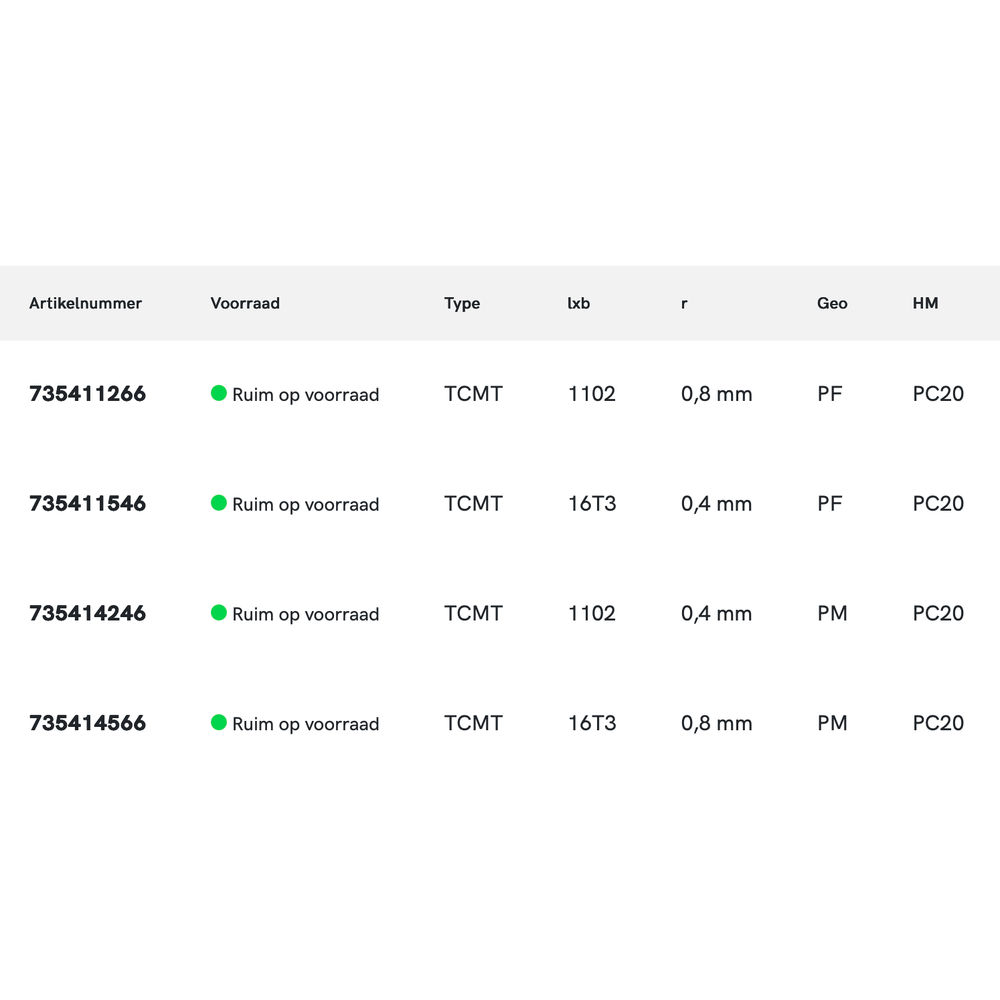Click the HM column header
1000x1000 pixels.
(x=926, y=303)
